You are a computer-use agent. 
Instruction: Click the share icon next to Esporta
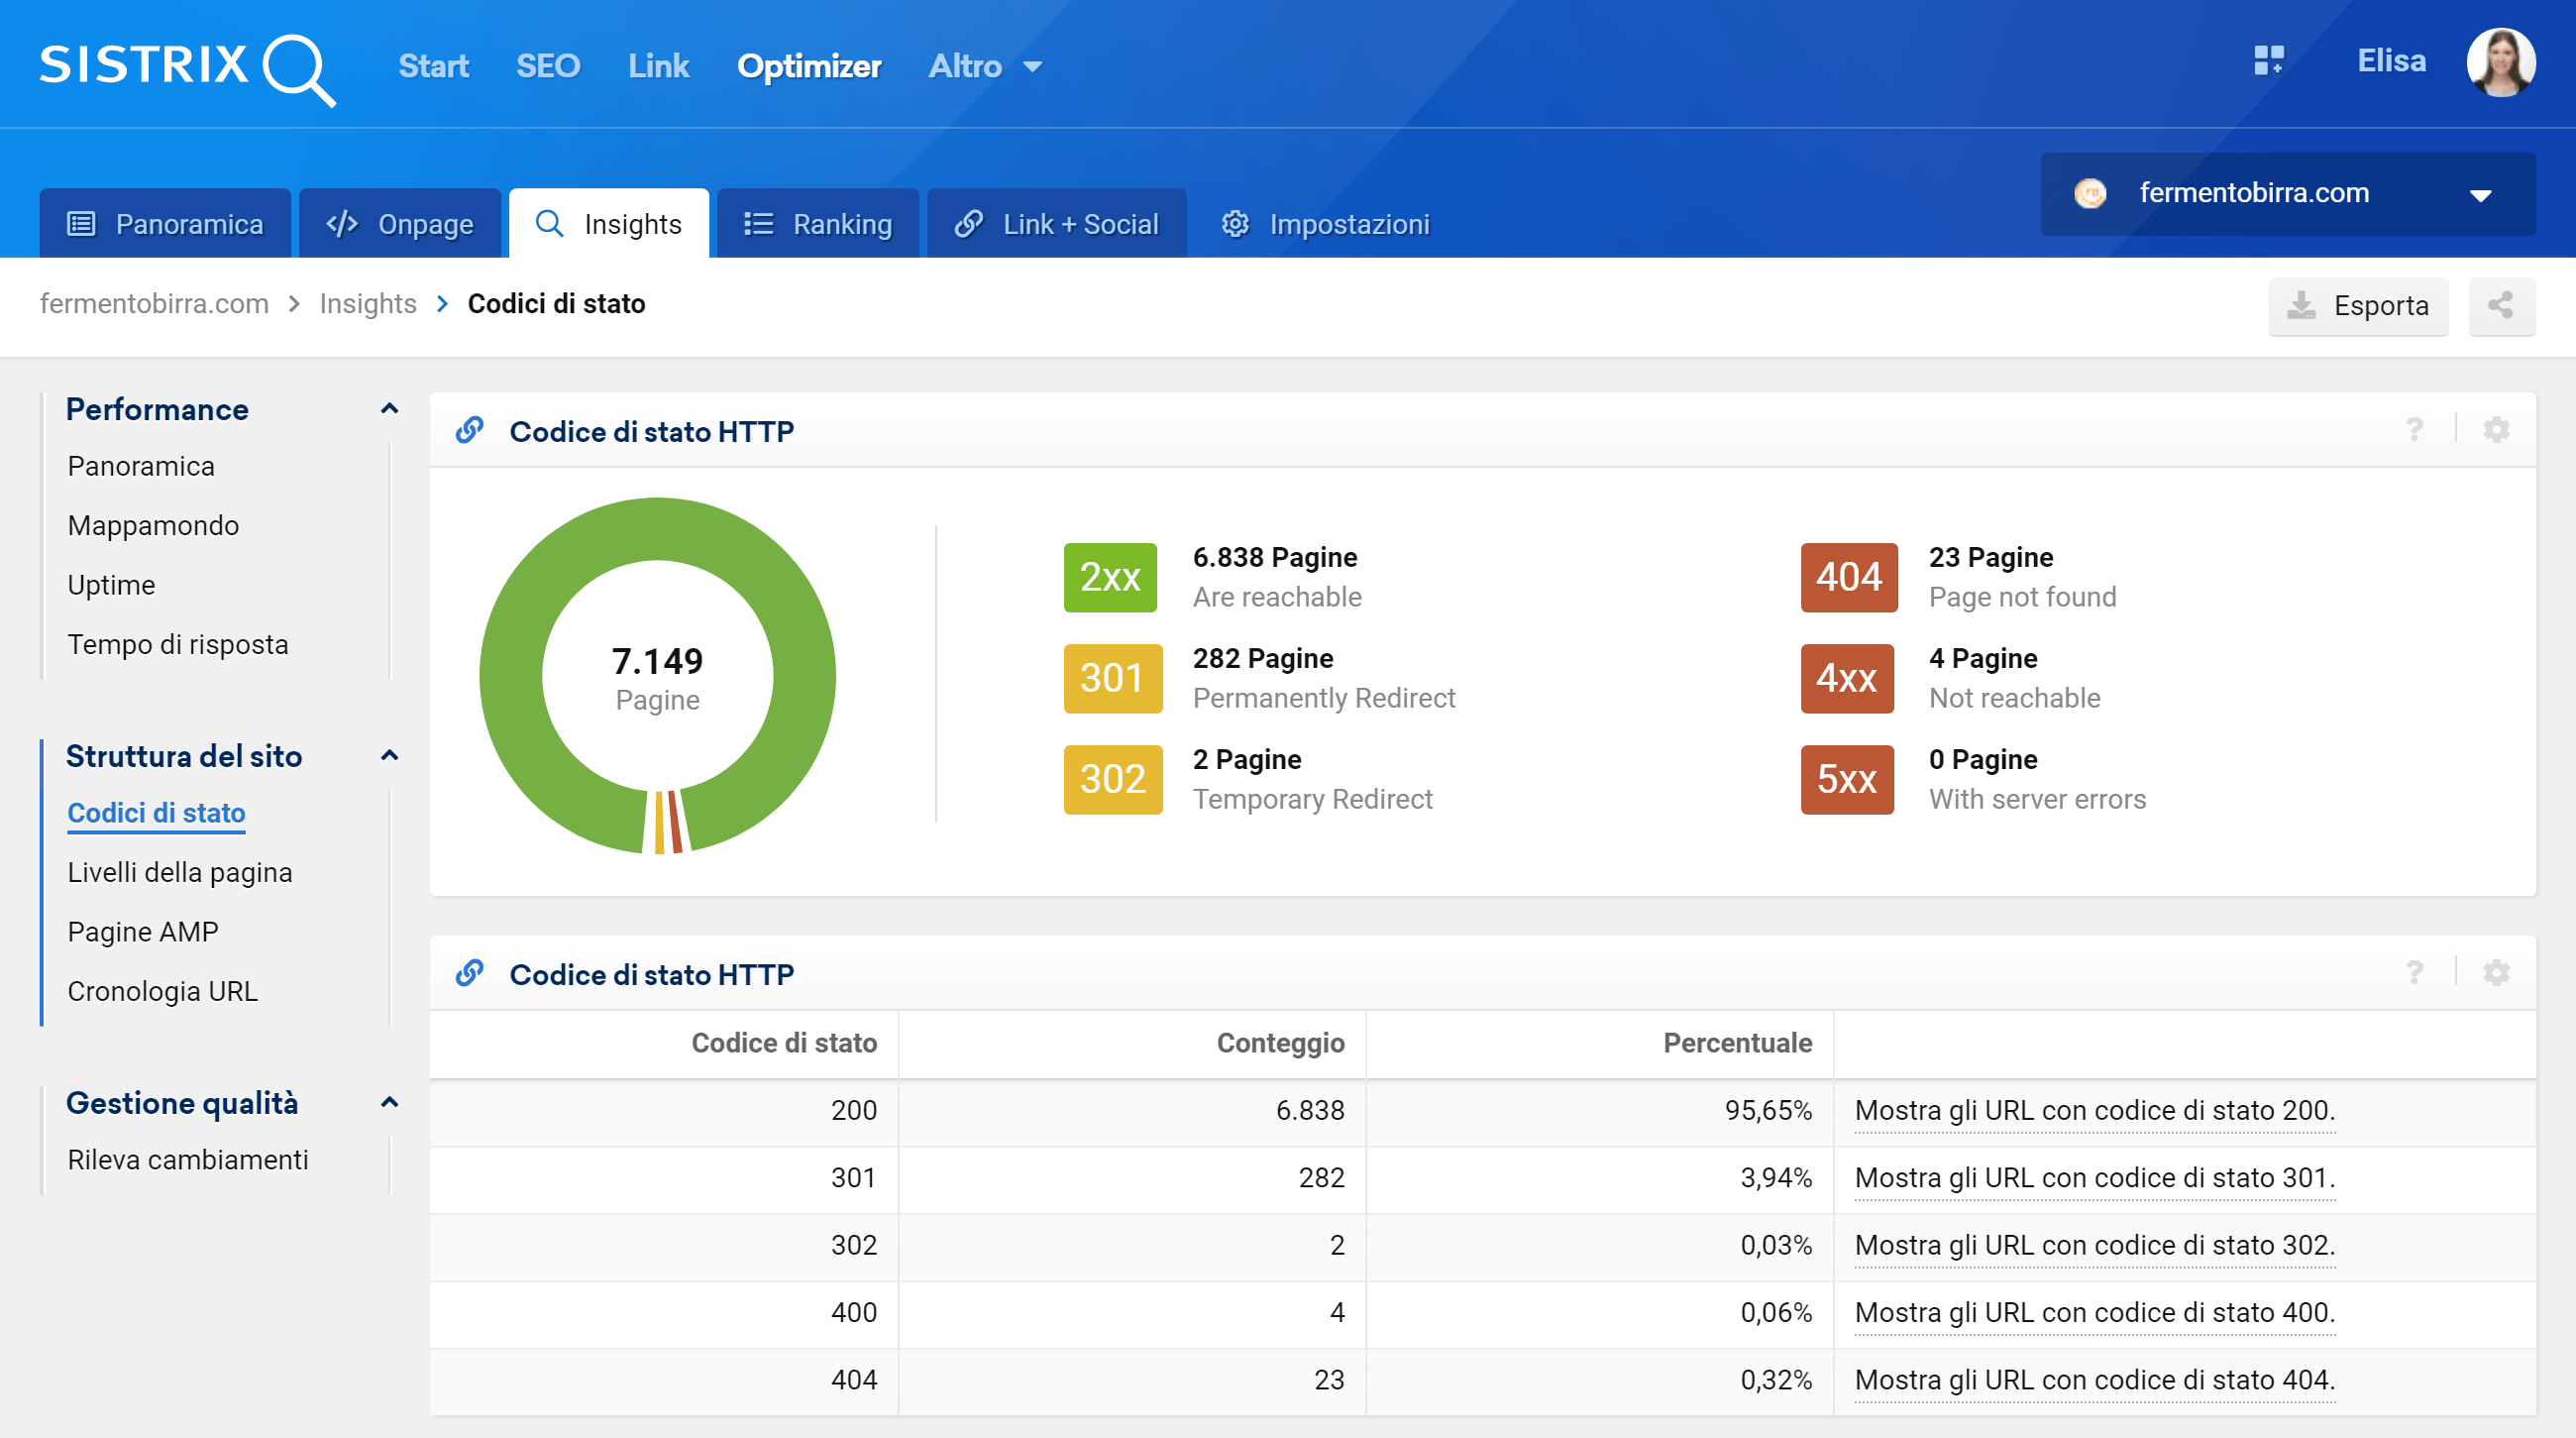pyautogui.click(x=2501, y=306)
